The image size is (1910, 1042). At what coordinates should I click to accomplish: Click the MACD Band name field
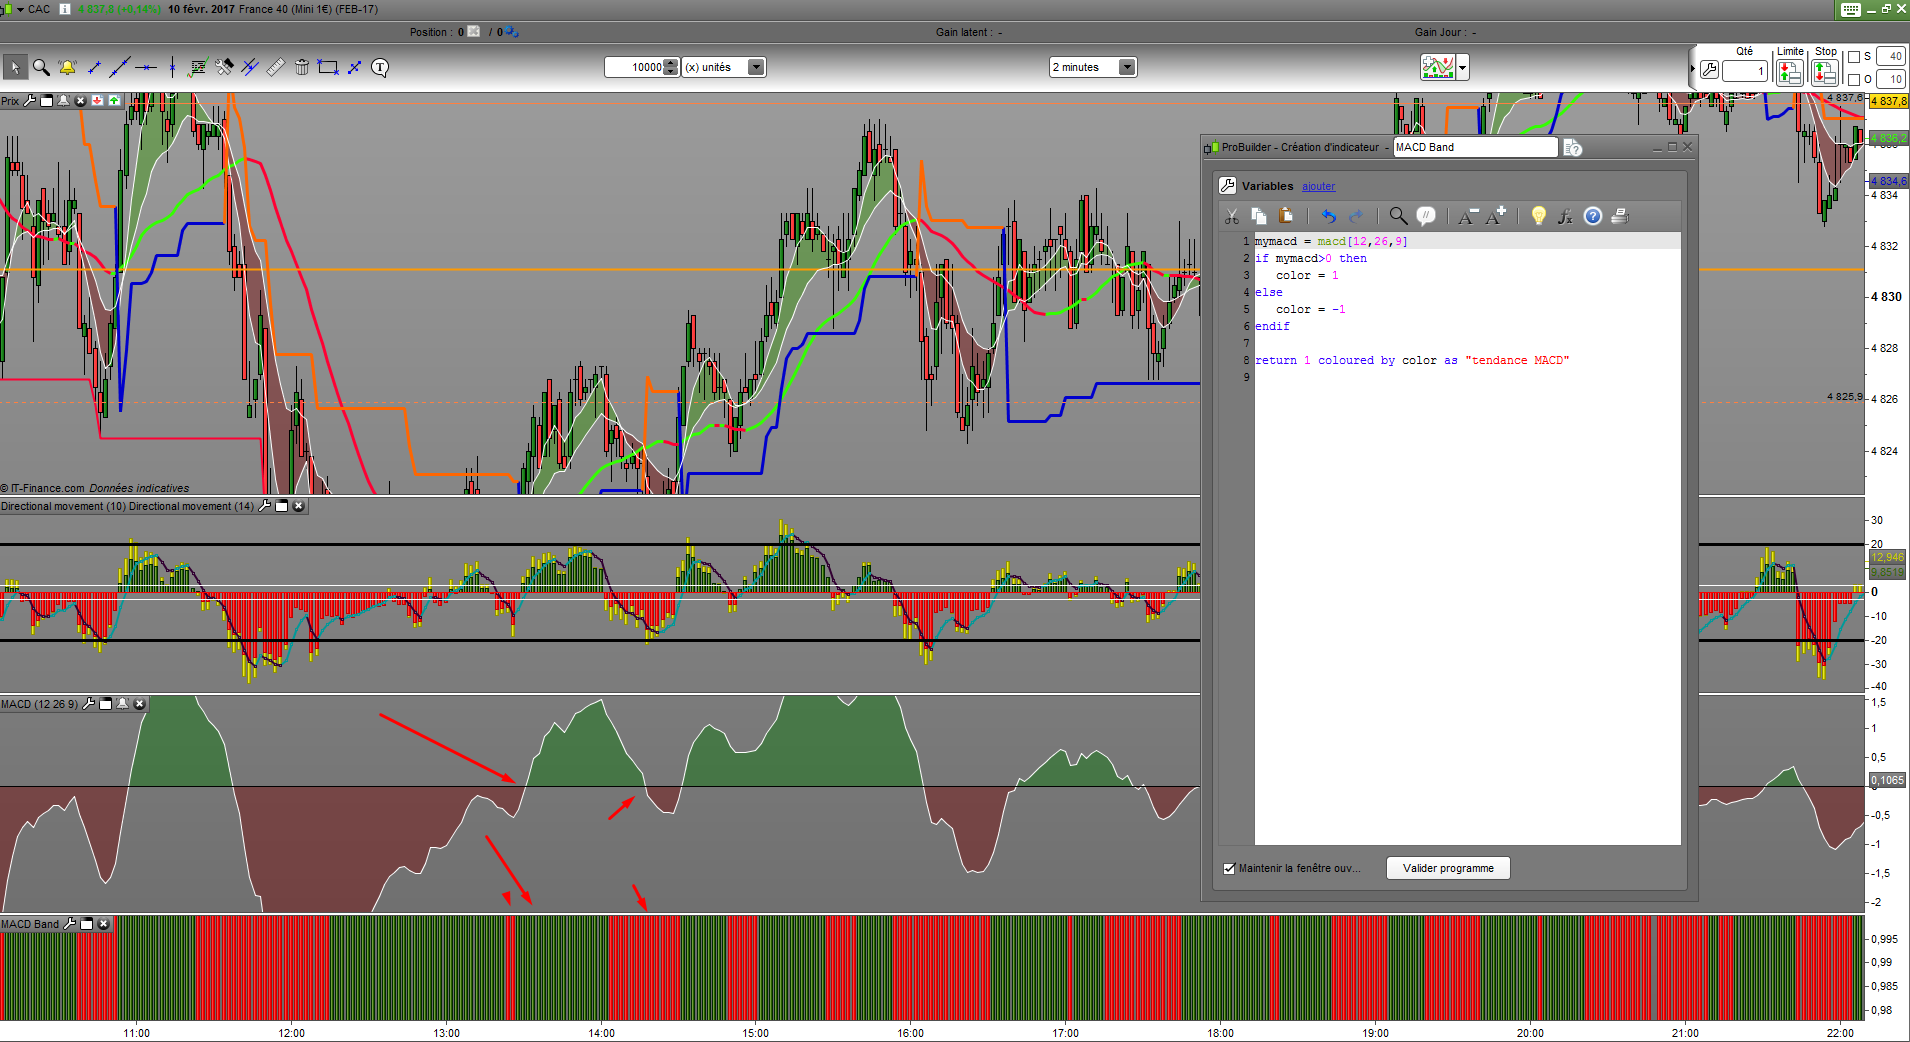[1474, 147]
